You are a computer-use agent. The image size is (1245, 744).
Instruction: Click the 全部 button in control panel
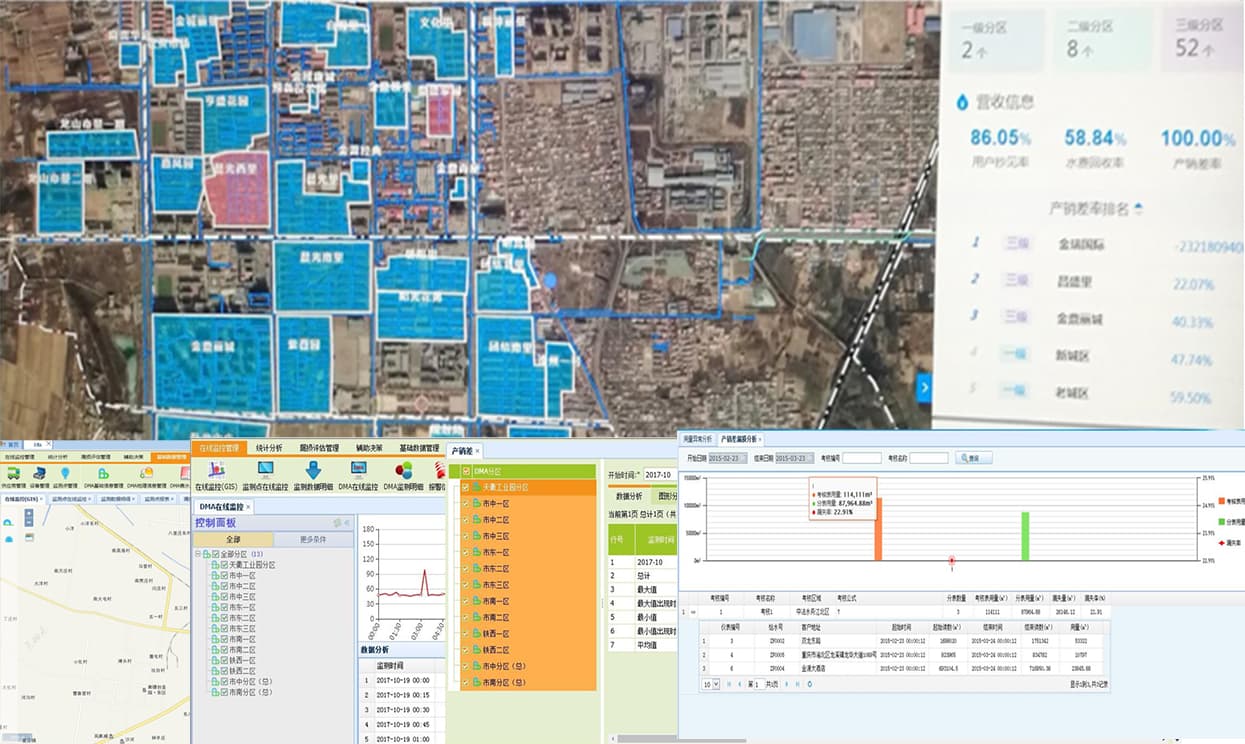[232, 540]
